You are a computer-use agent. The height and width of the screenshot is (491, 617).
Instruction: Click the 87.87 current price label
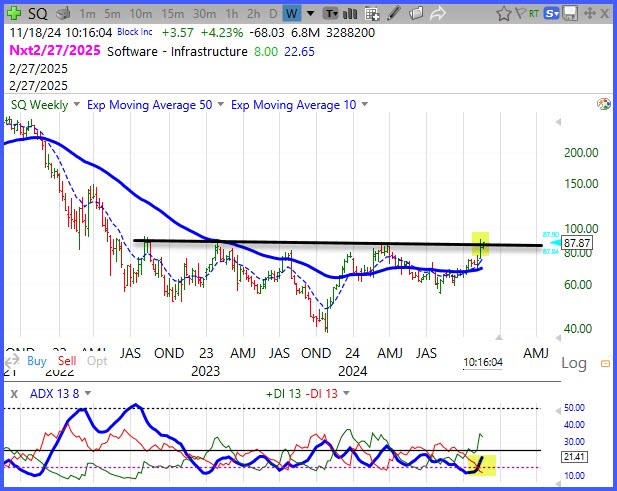tap(576, 243)
